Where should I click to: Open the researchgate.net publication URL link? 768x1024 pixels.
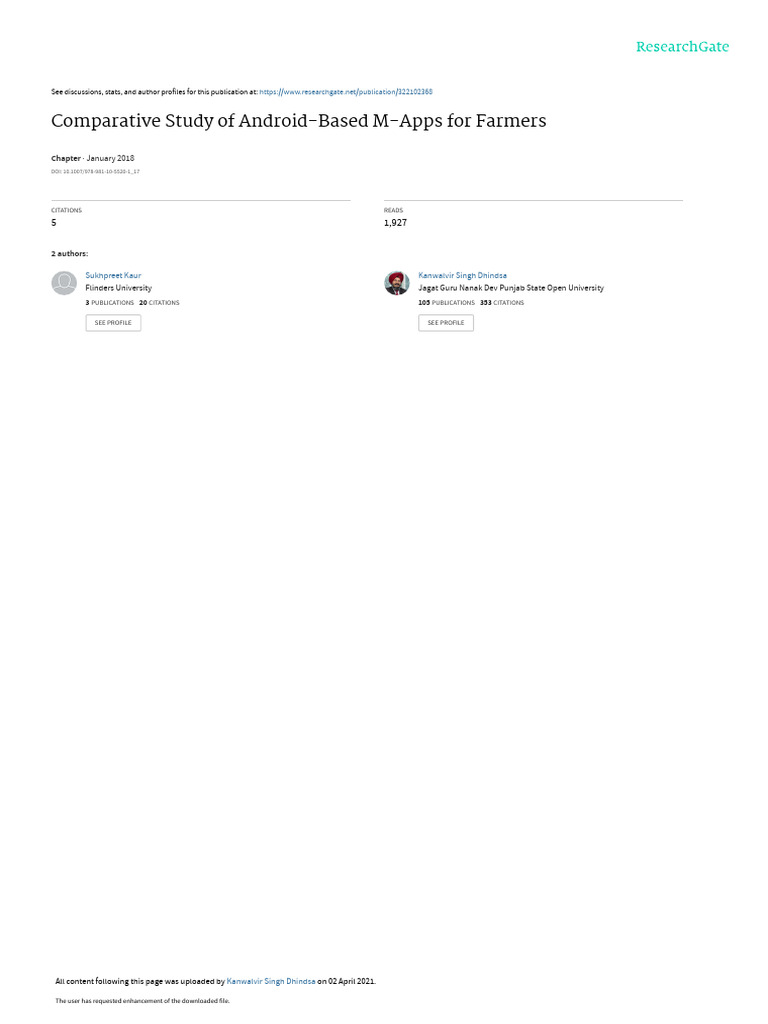click(345, 92)
